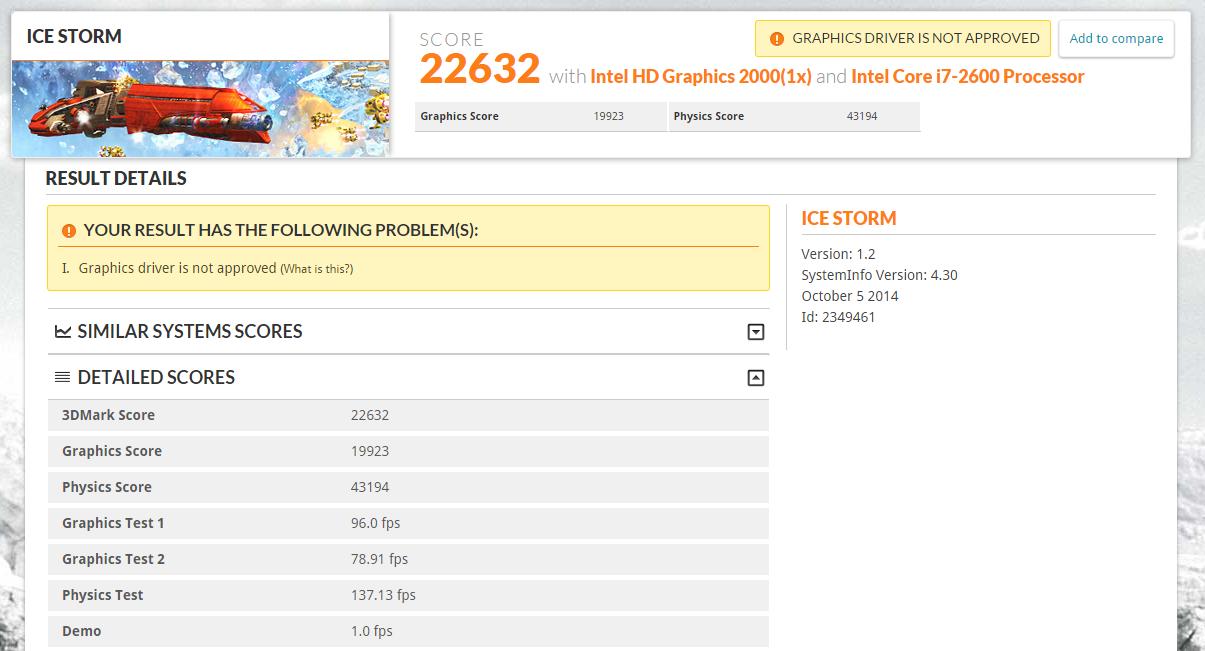Click the list icon next to Detailed Scores
Viewport: 1205px width, 651px height.
(x=63, y=377)
